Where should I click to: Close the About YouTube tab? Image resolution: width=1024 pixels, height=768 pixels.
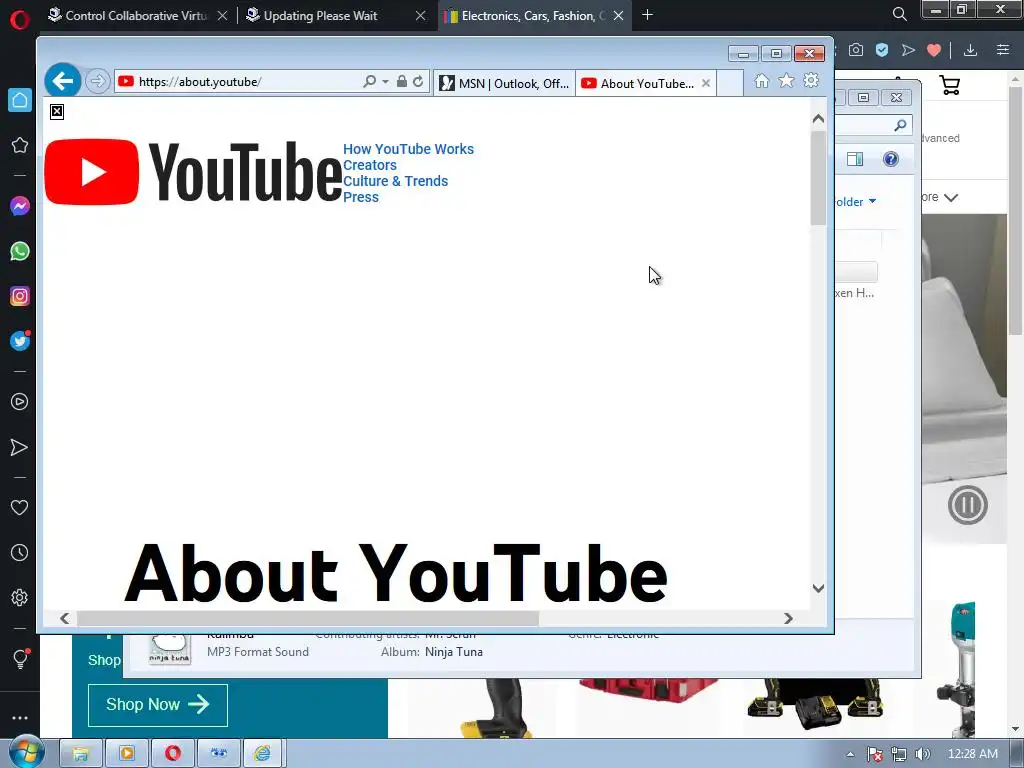pos(706,84)
